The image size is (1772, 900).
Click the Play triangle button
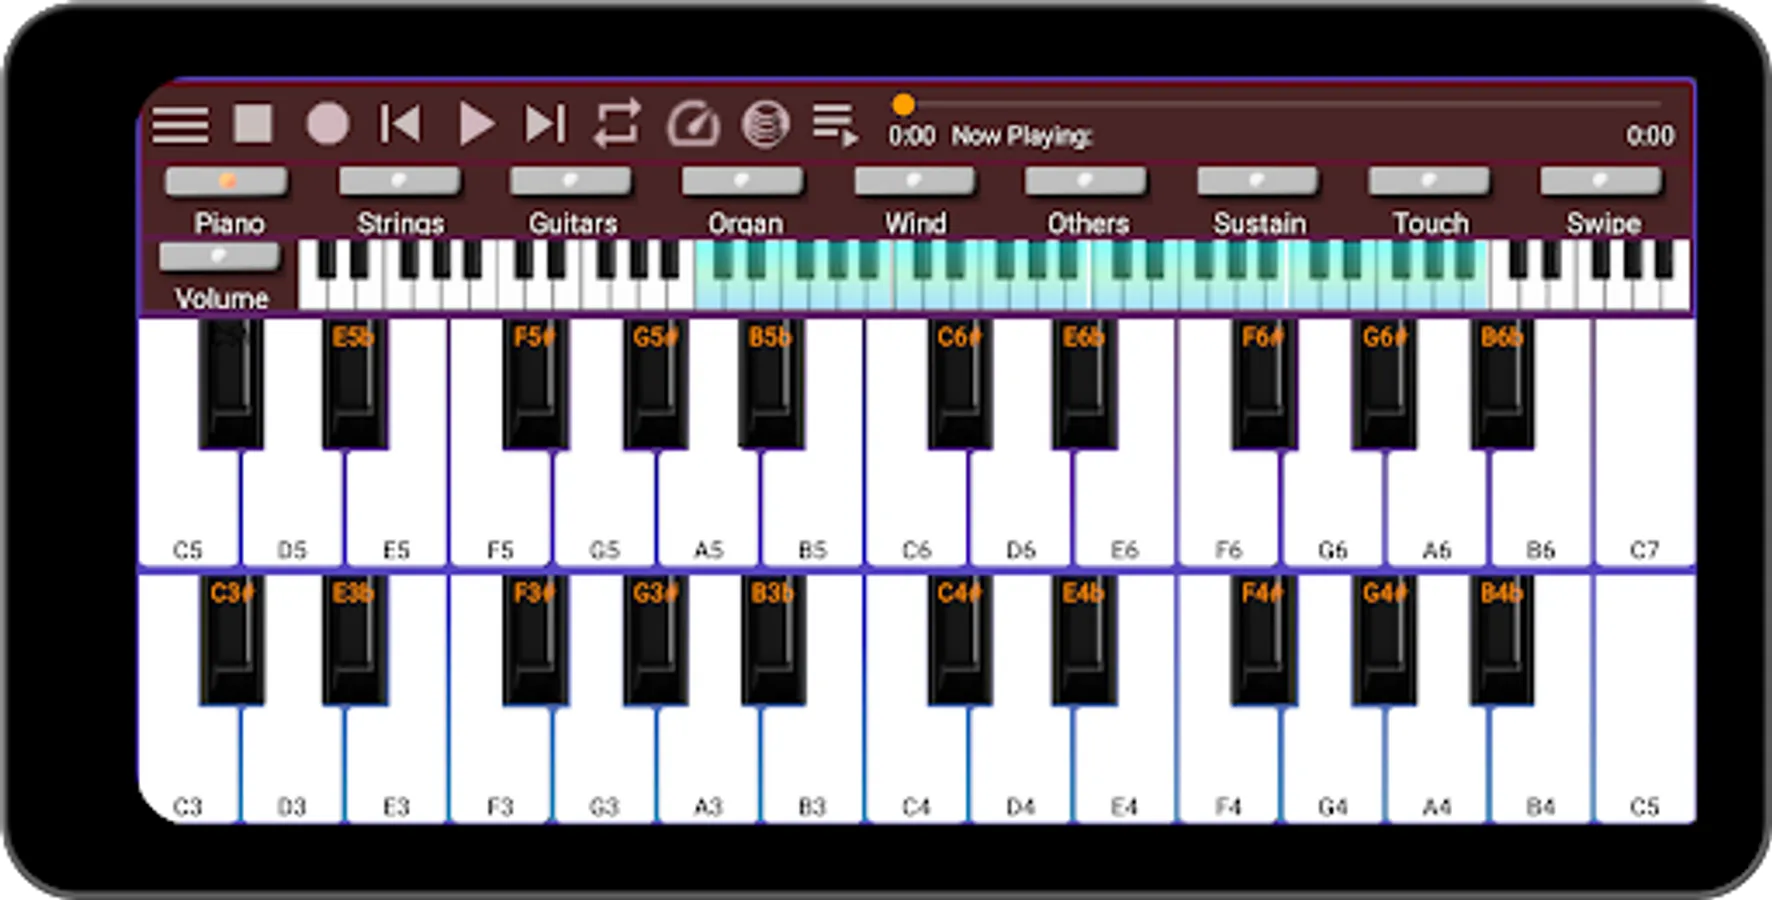pos(475,124)
